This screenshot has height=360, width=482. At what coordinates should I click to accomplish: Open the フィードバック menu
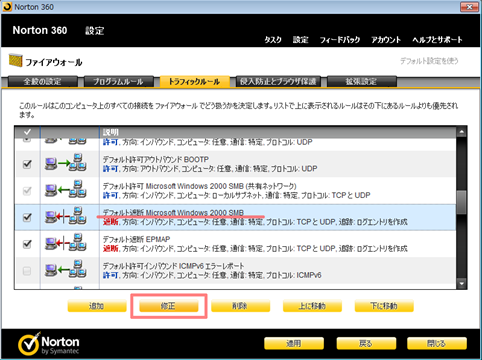point(340,40)
